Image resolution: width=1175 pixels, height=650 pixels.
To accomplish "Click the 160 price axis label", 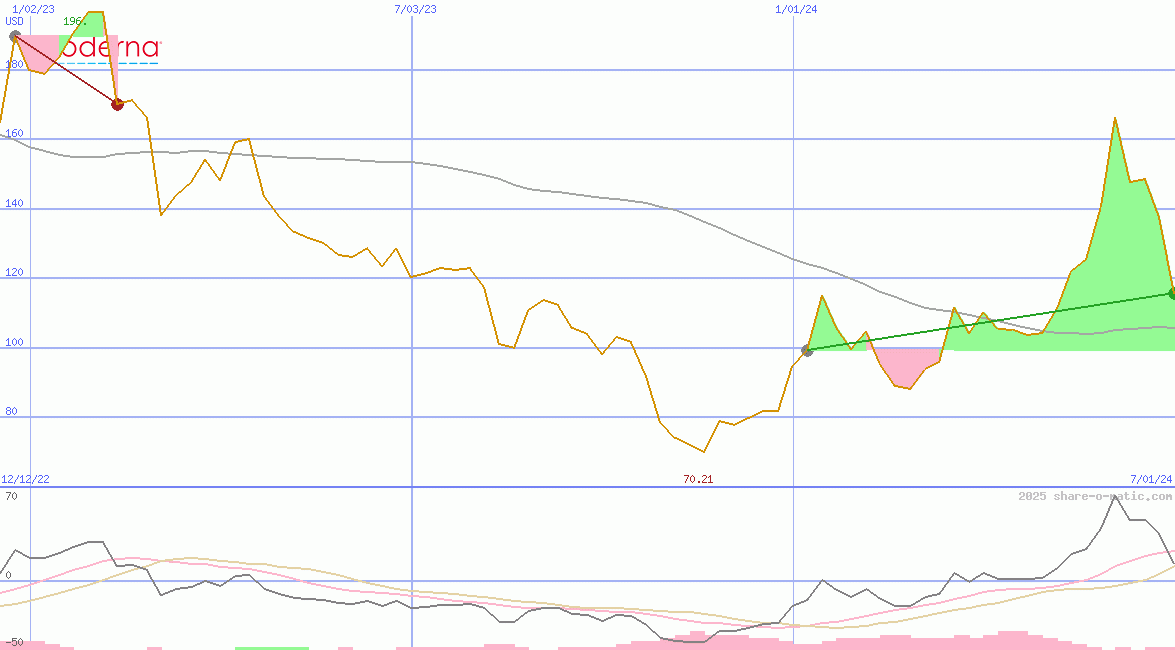I will (x=14, y=134).
